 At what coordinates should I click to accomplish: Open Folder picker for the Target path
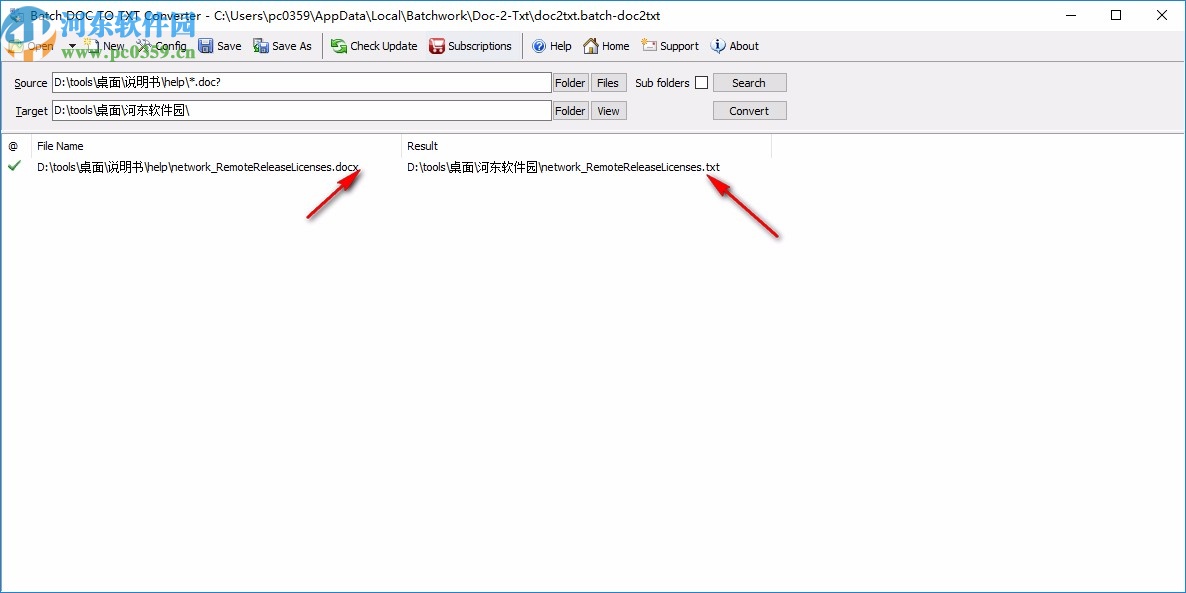coord(569,110)
